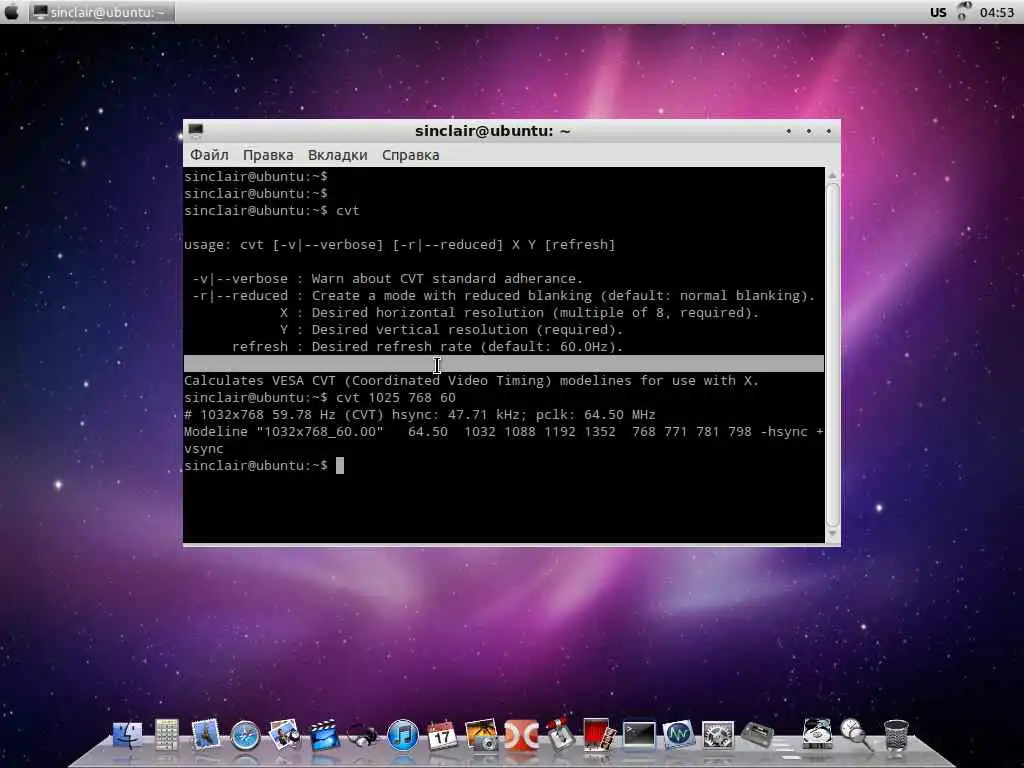Open the Справка menu

click(x=410, y=155)
